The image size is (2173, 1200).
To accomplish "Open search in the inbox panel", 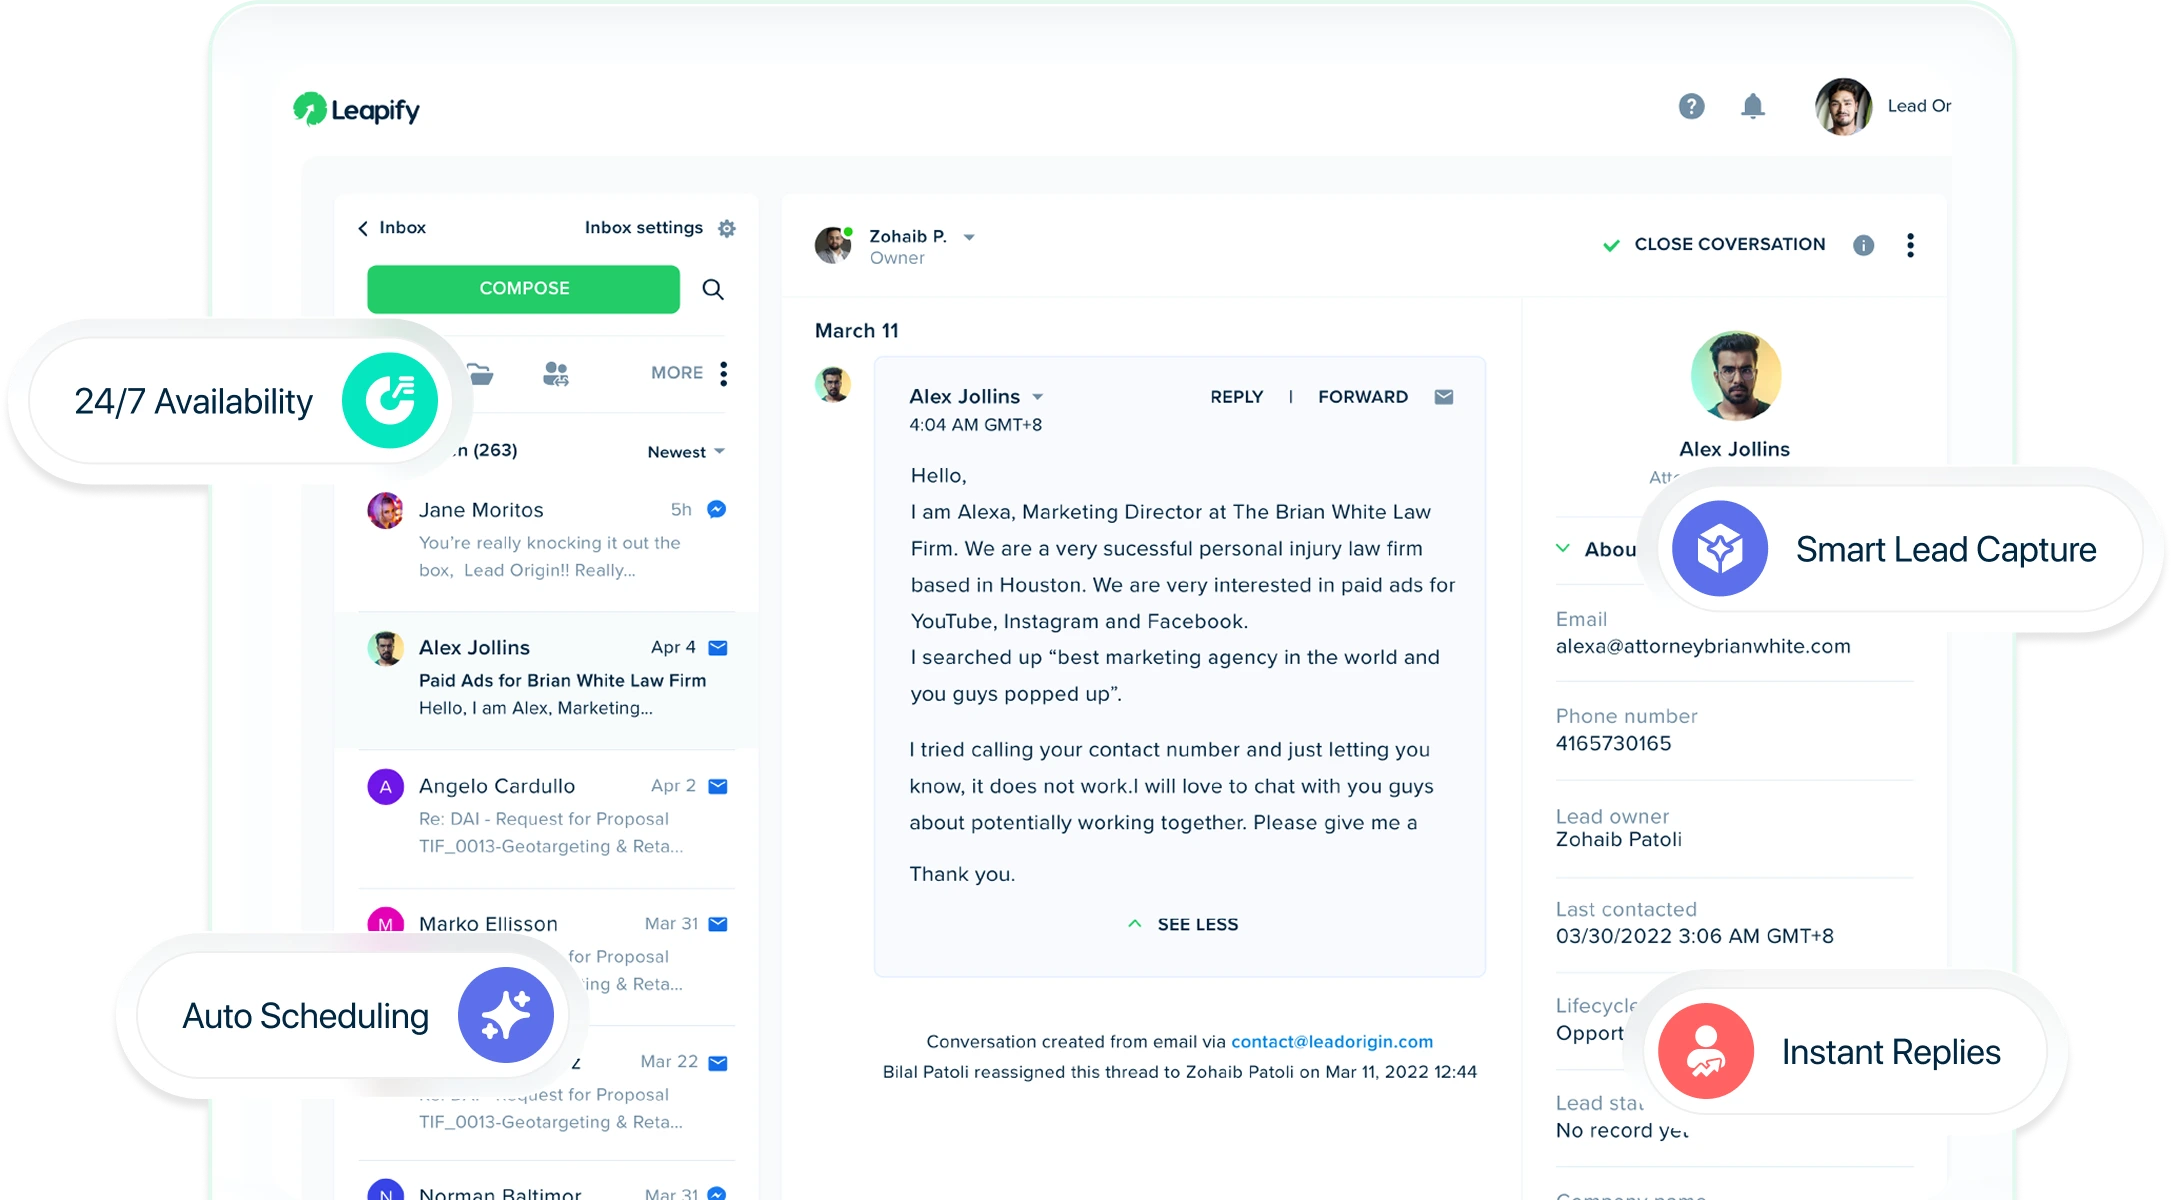I will point(713,289).
